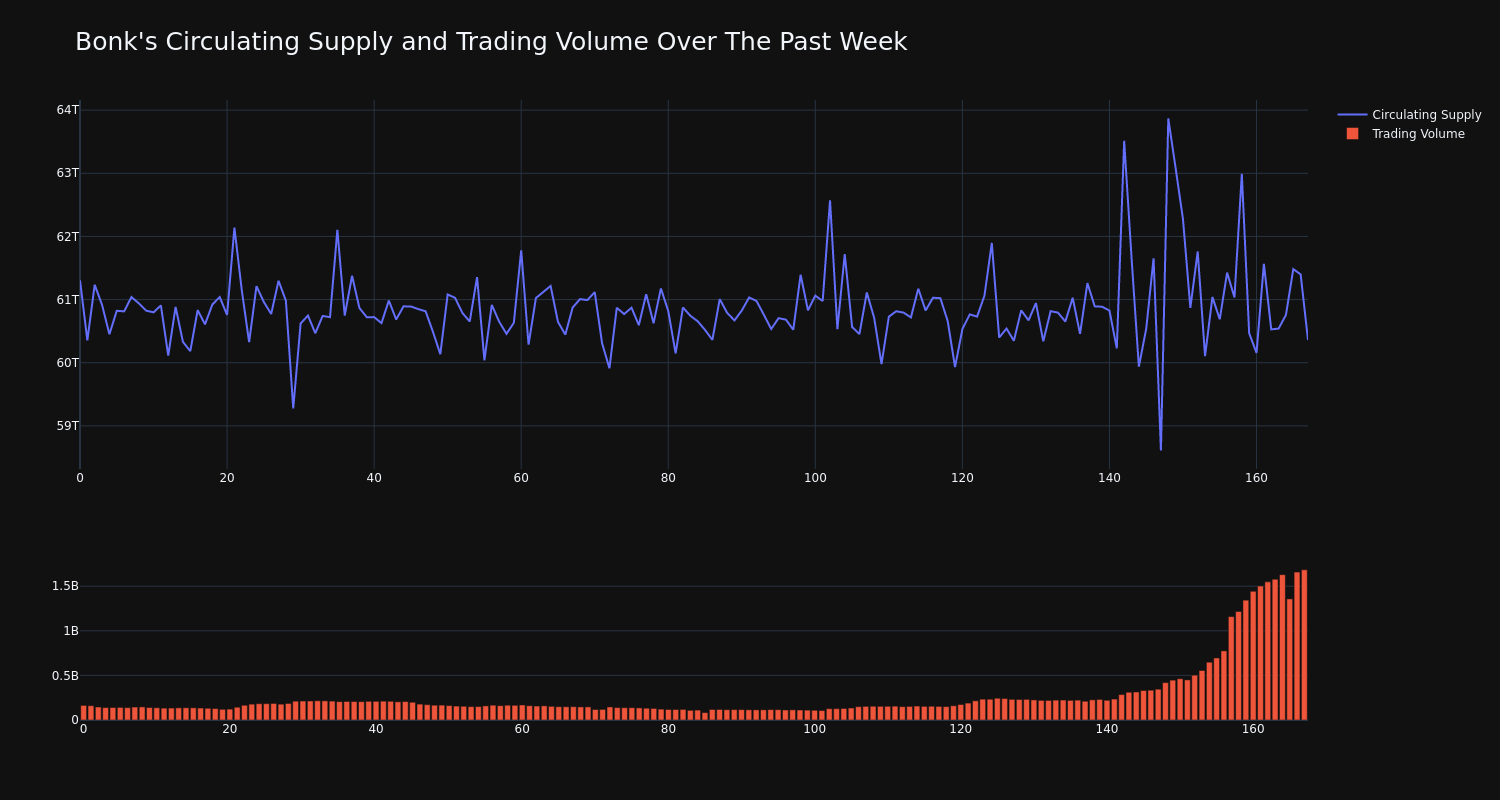
Task: Click the red Trading Volume legend swatch
Action: [1352, 134]
